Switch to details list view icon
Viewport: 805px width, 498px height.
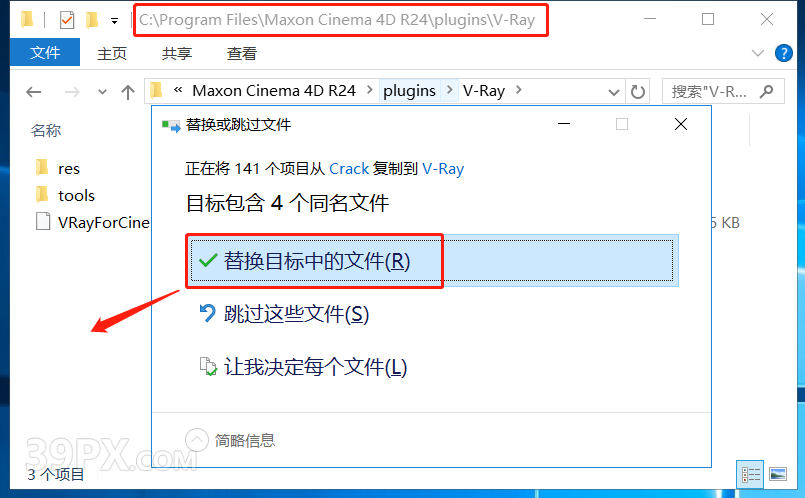coord(751,474)
